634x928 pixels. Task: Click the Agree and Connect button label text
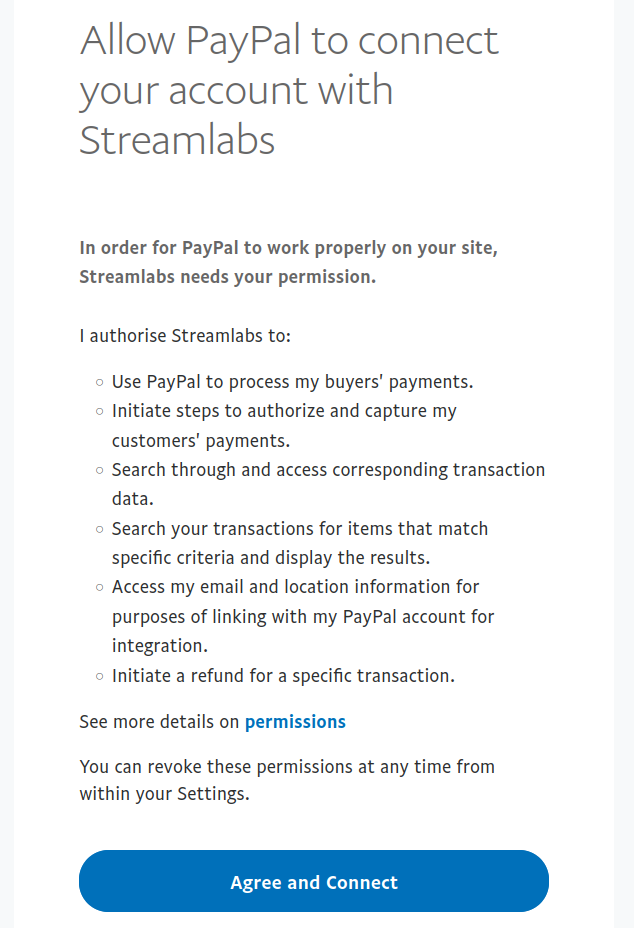coord(313,881)
